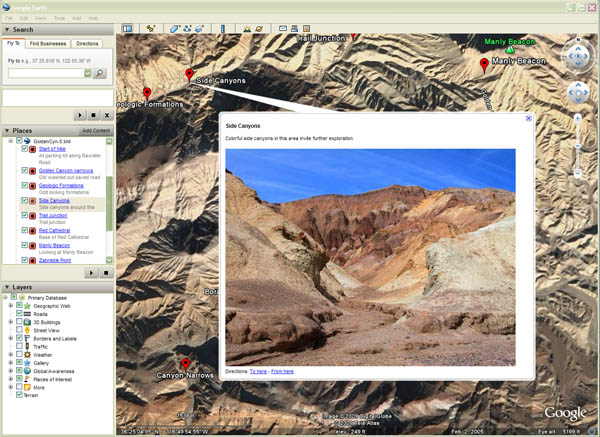Close the Side Canyons info balloon

pyautogui.click(x=528, y=118)
